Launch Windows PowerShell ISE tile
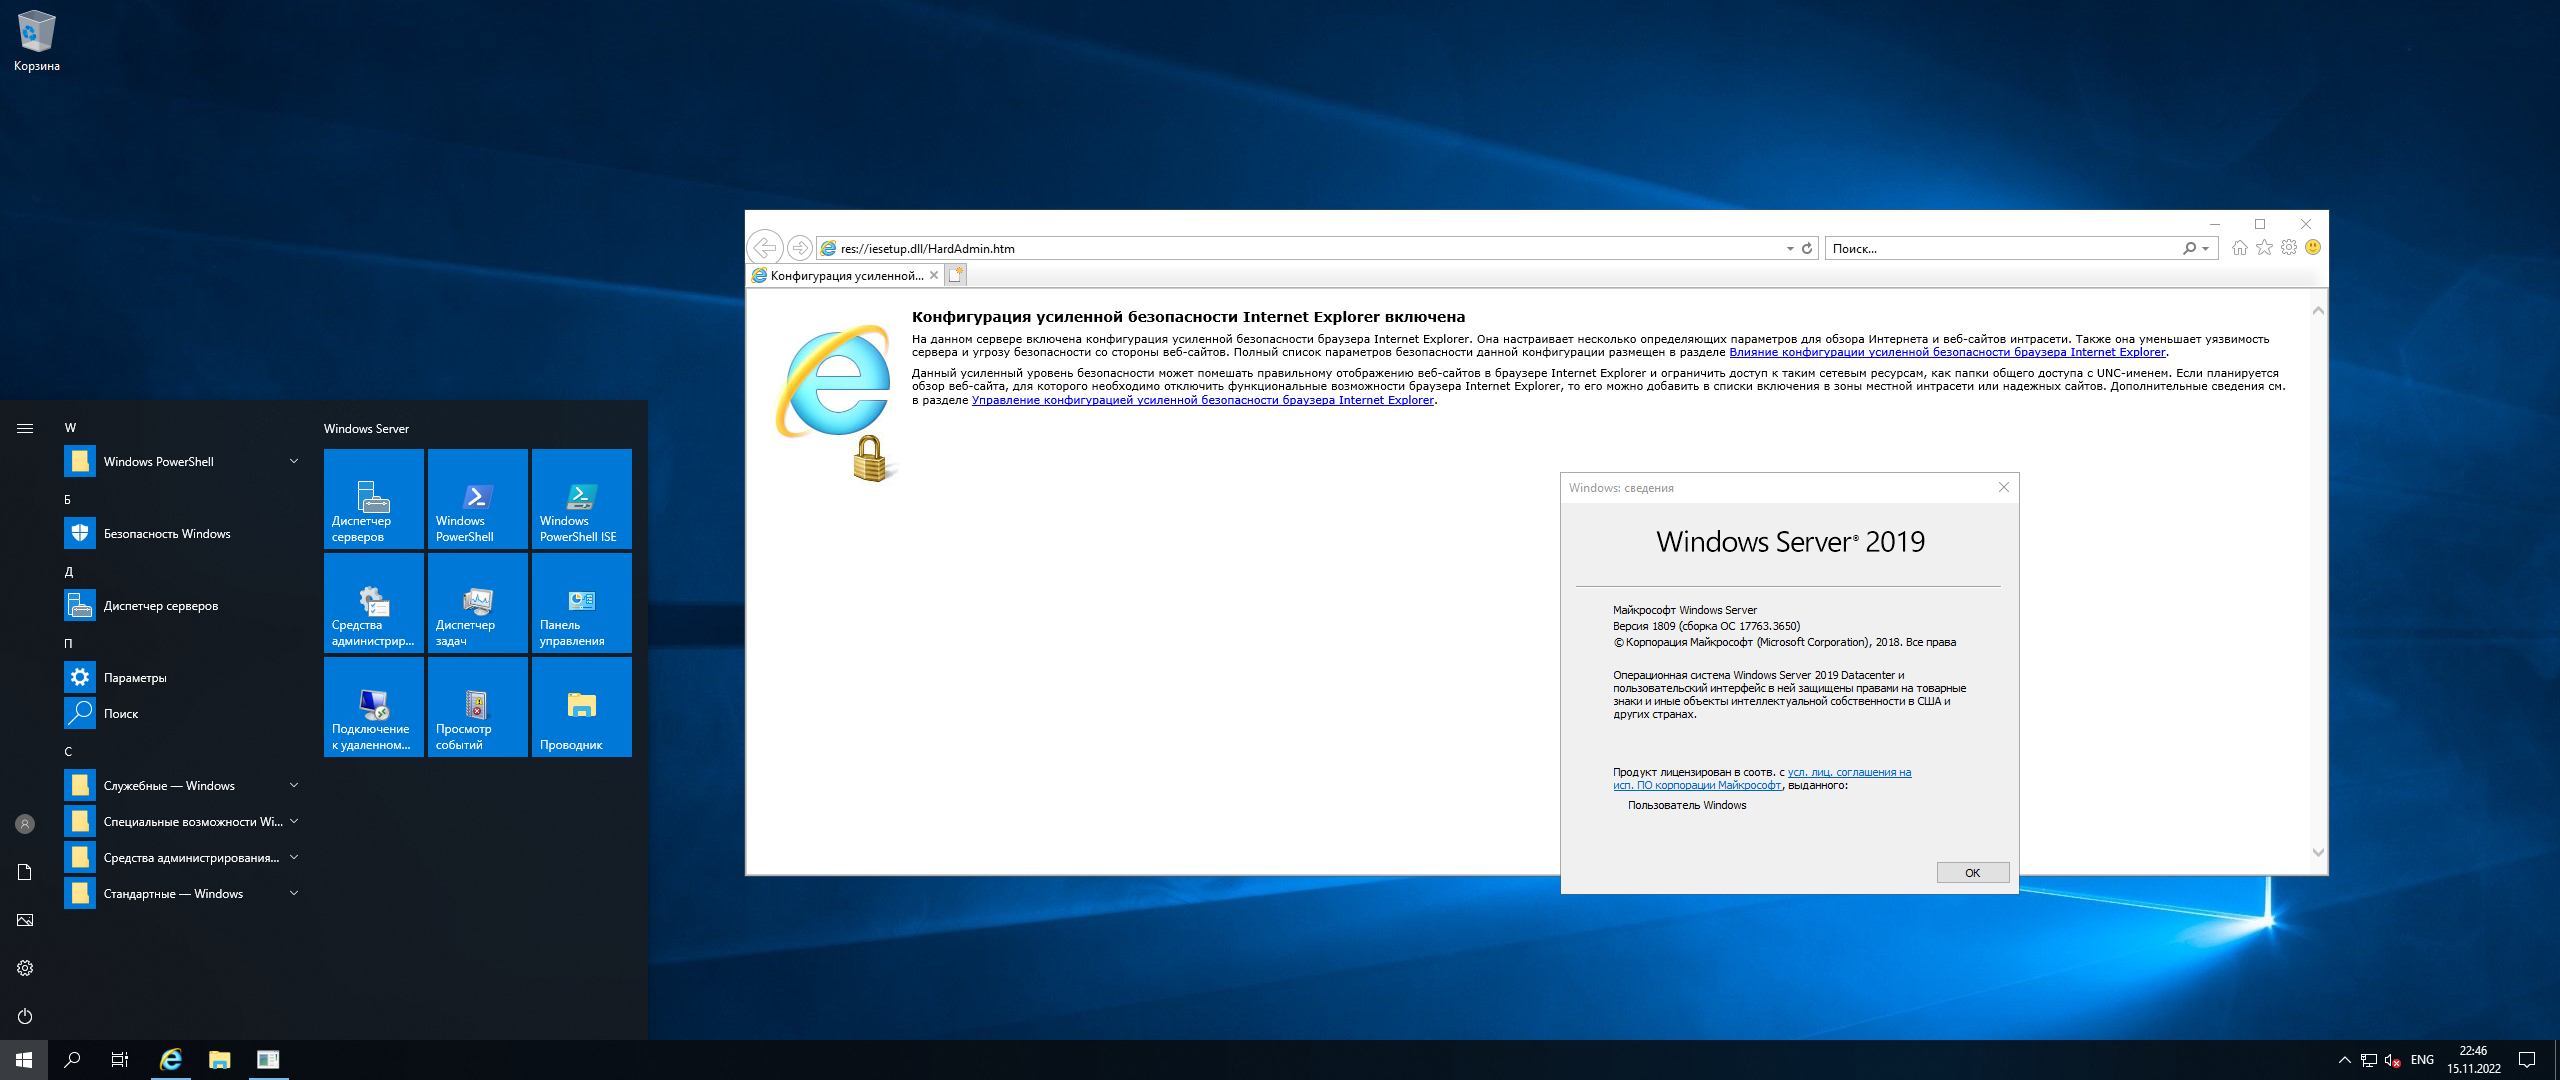This screenshot has height=1080, width=2560. pyautogui.click(x=581, y=498)
